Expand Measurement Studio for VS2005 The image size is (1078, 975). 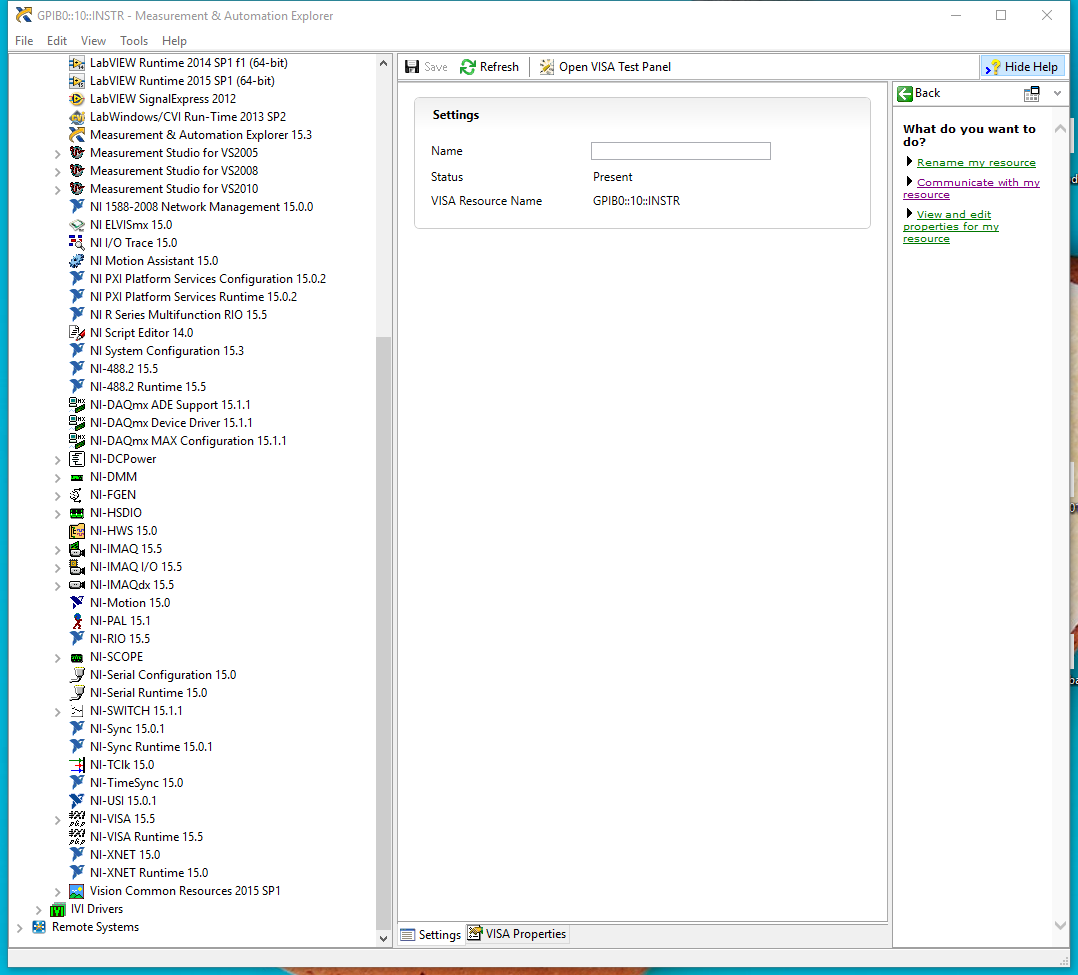pos(57,153)
